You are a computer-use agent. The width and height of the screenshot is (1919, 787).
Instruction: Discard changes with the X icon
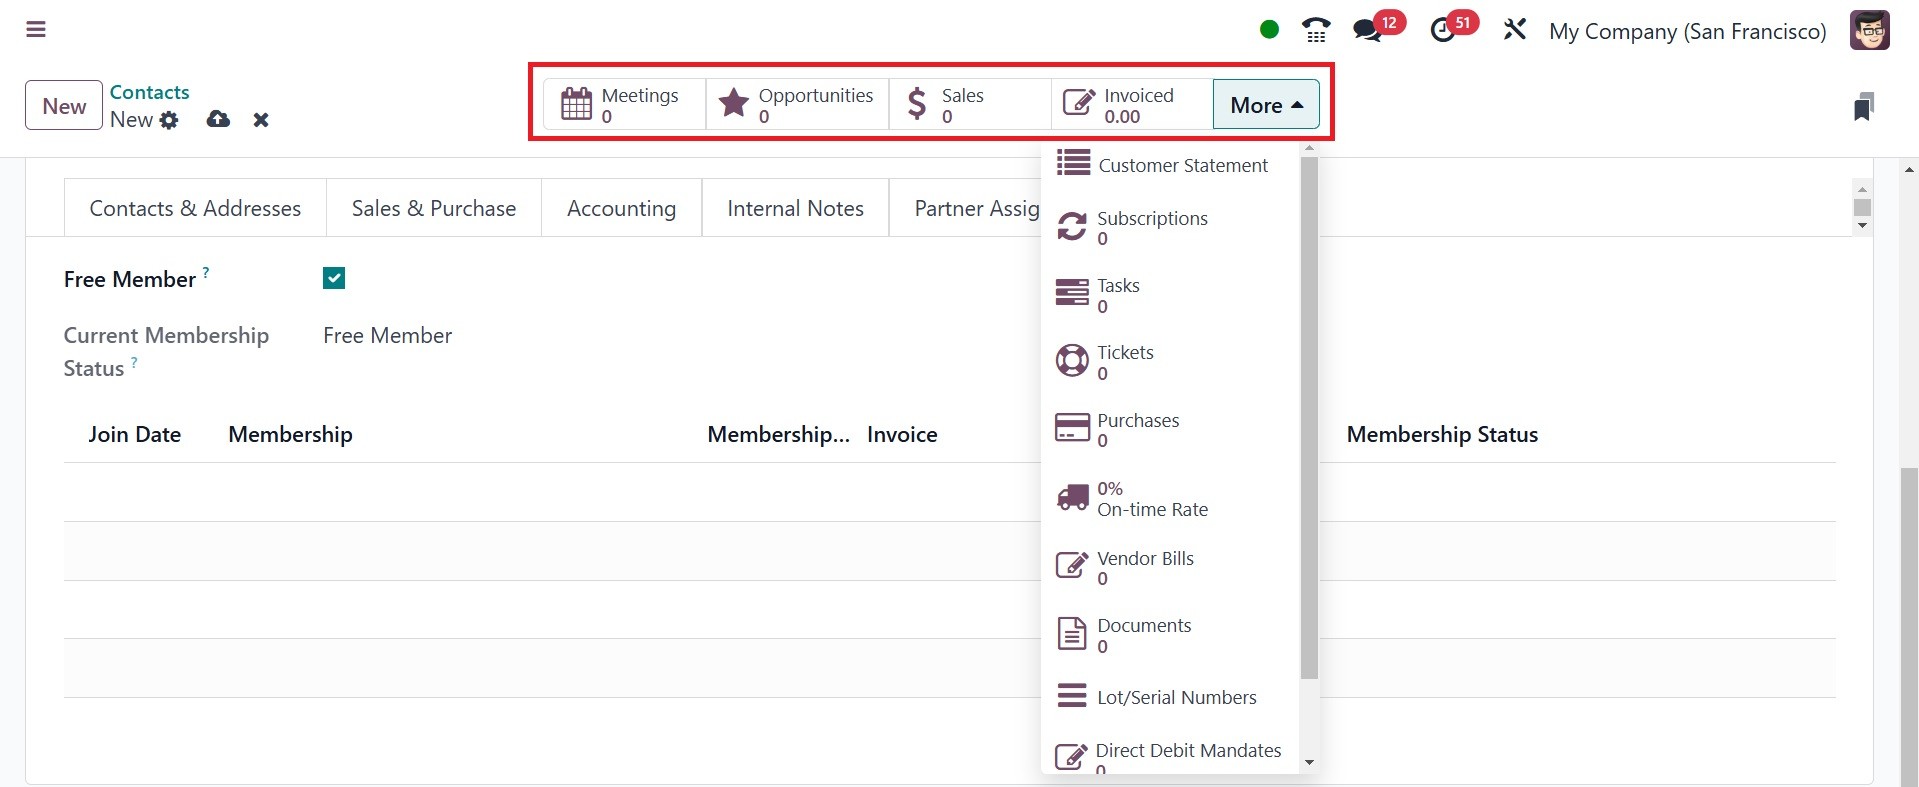(x=261, y=120)
